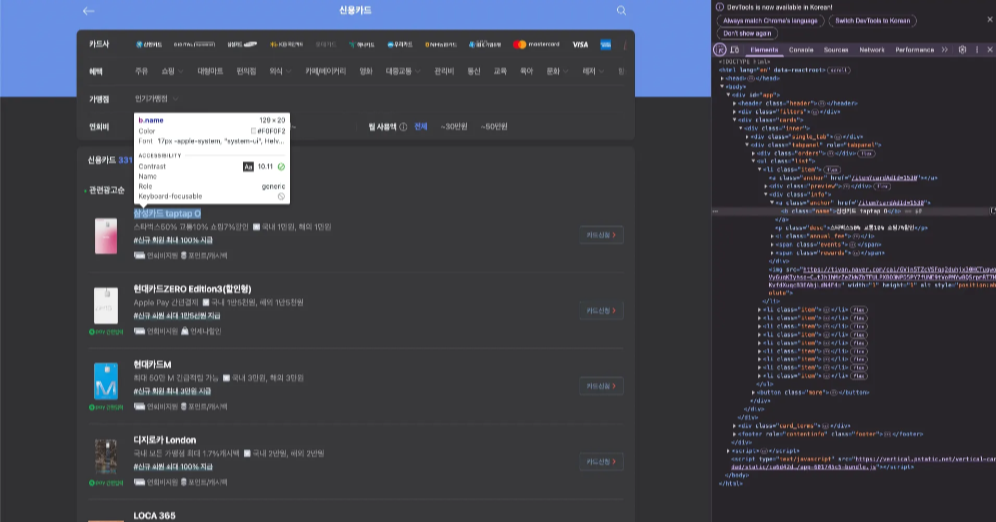Image resolution: width=996 pixels, height=522 pixels.
Task: Select the 통신 benefit filter
Action: tap(474, 72)
